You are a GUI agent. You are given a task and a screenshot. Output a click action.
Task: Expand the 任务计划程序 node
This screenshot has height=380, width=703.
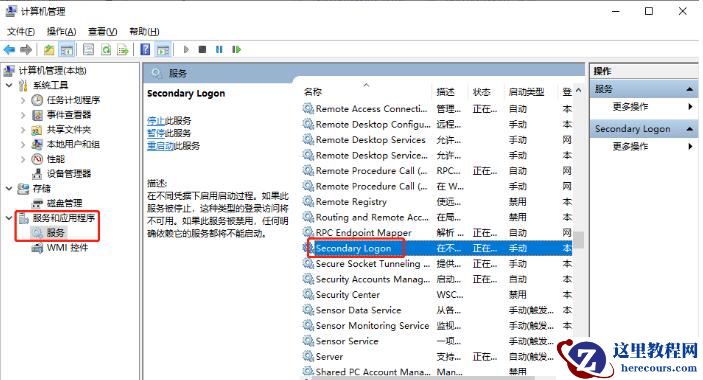23,100
